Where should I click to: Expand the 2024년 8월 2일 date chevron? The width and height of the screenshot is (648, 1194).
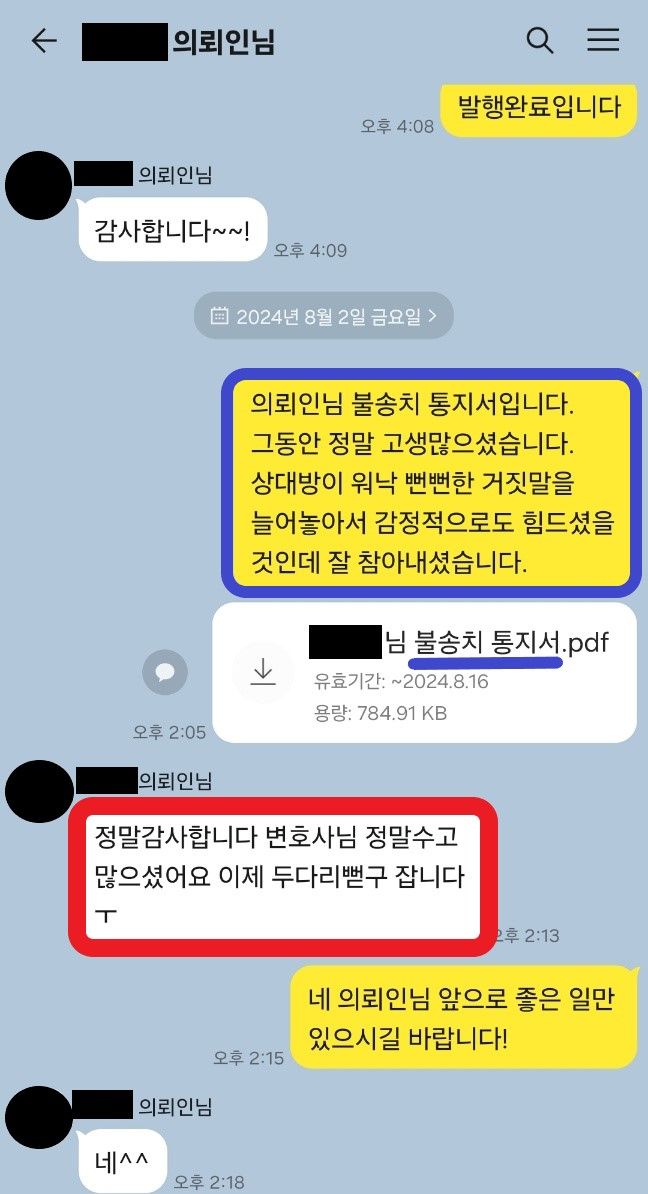(433, 315)
